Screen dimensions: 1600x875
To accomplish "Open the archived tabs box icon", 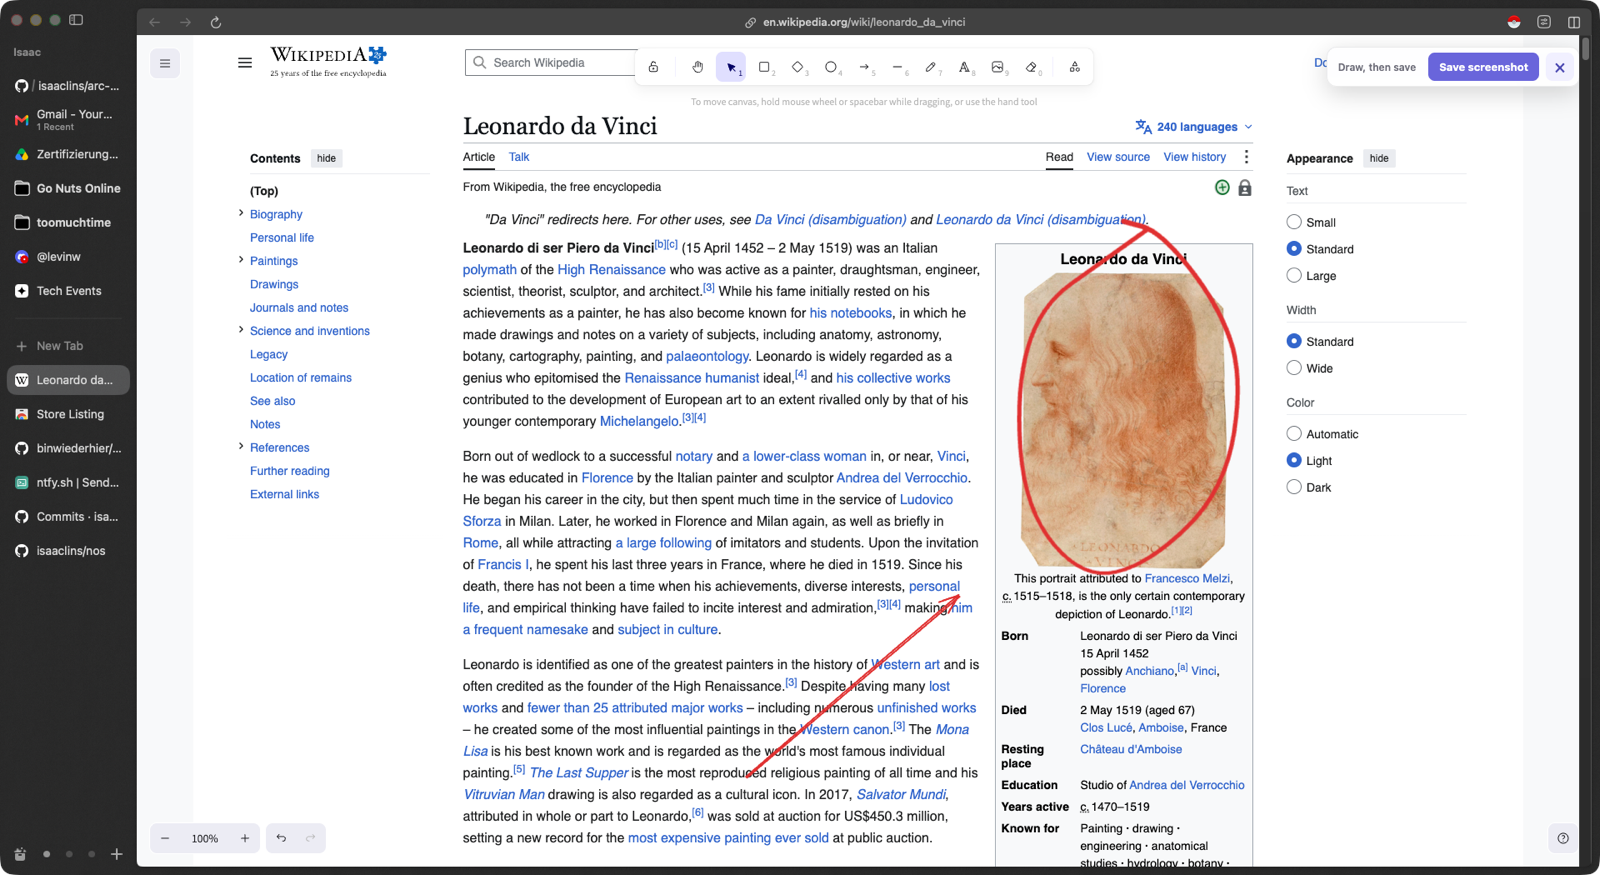I will [20, 854].
